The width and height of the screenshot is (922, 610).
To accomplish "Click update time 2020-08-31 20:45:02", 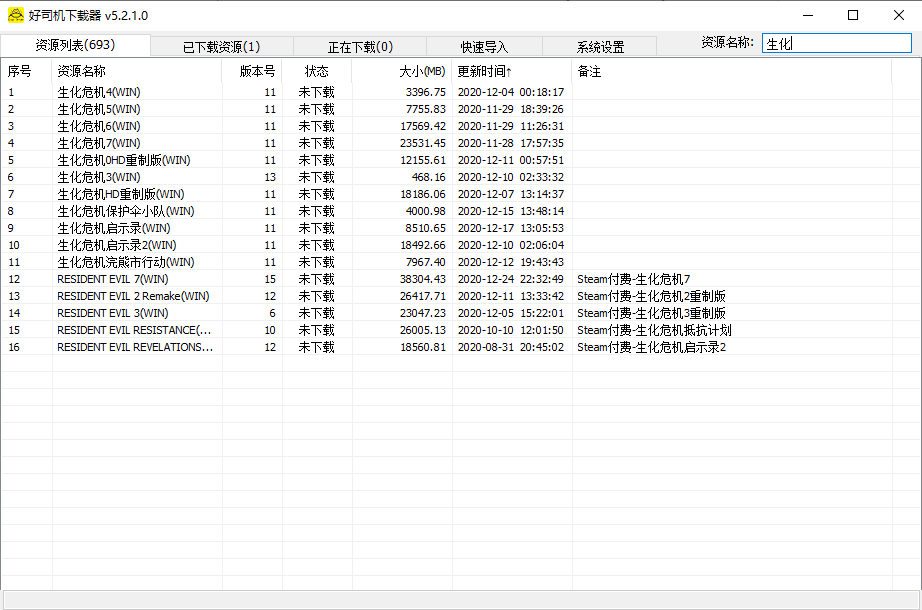I will 510,348.
